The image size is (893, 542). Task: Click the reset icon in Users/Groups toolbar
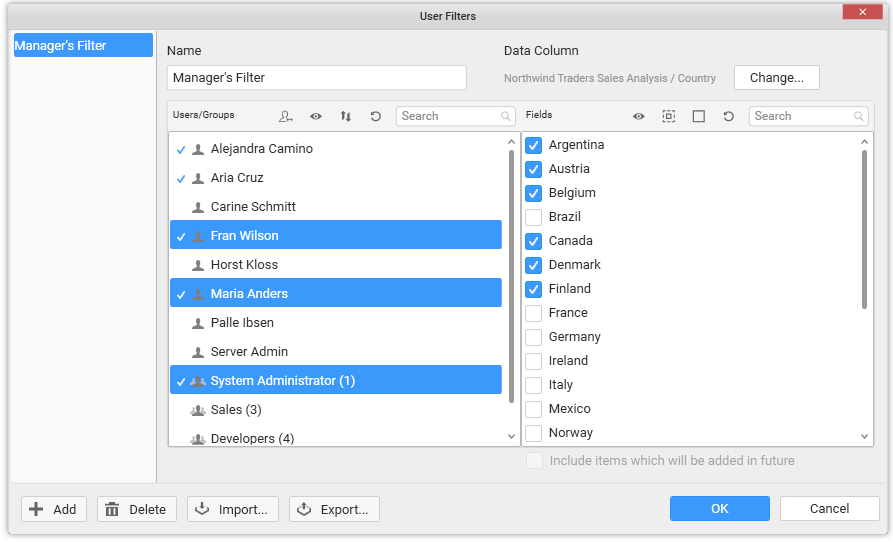click(x=376, y=116)
